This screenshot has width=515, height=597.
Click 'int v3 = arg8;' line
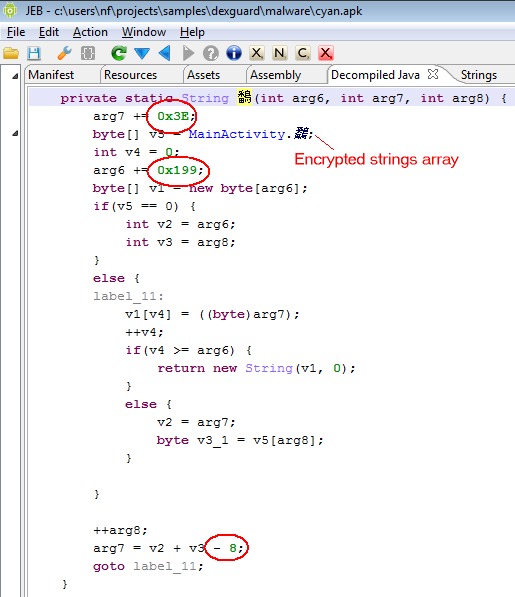pos(180,242)
